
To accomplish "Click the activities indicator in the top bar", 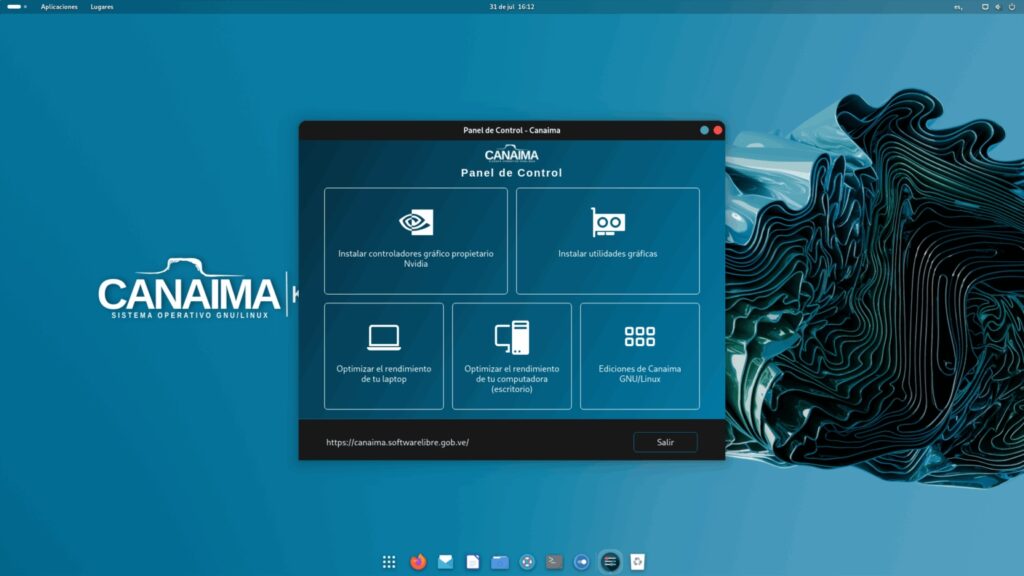I will tap(16, 7).
